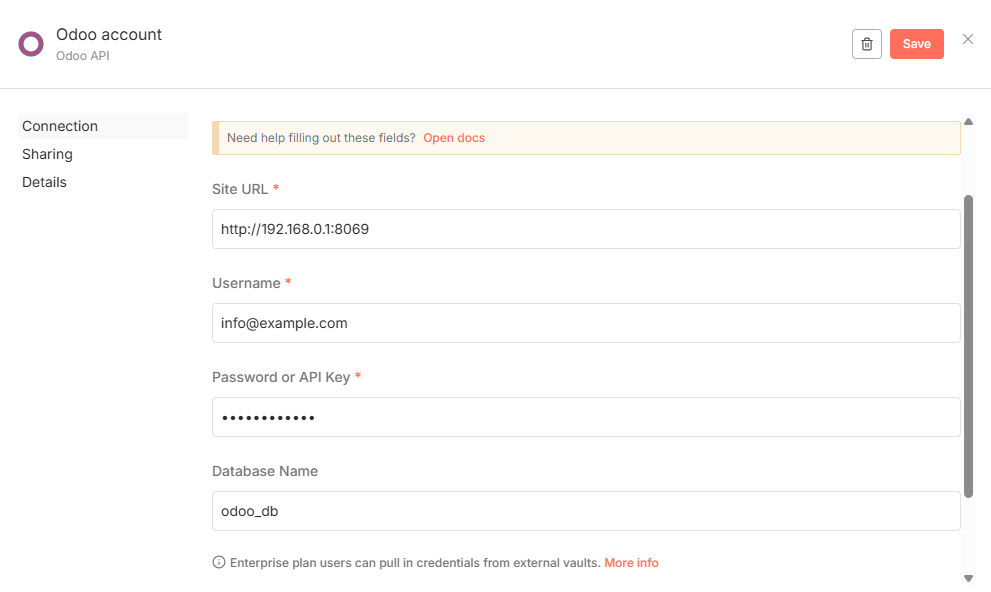Click More info about external vaults
Image resolution: width=991 pixels, height=592 pixels.
click(631, 562)
